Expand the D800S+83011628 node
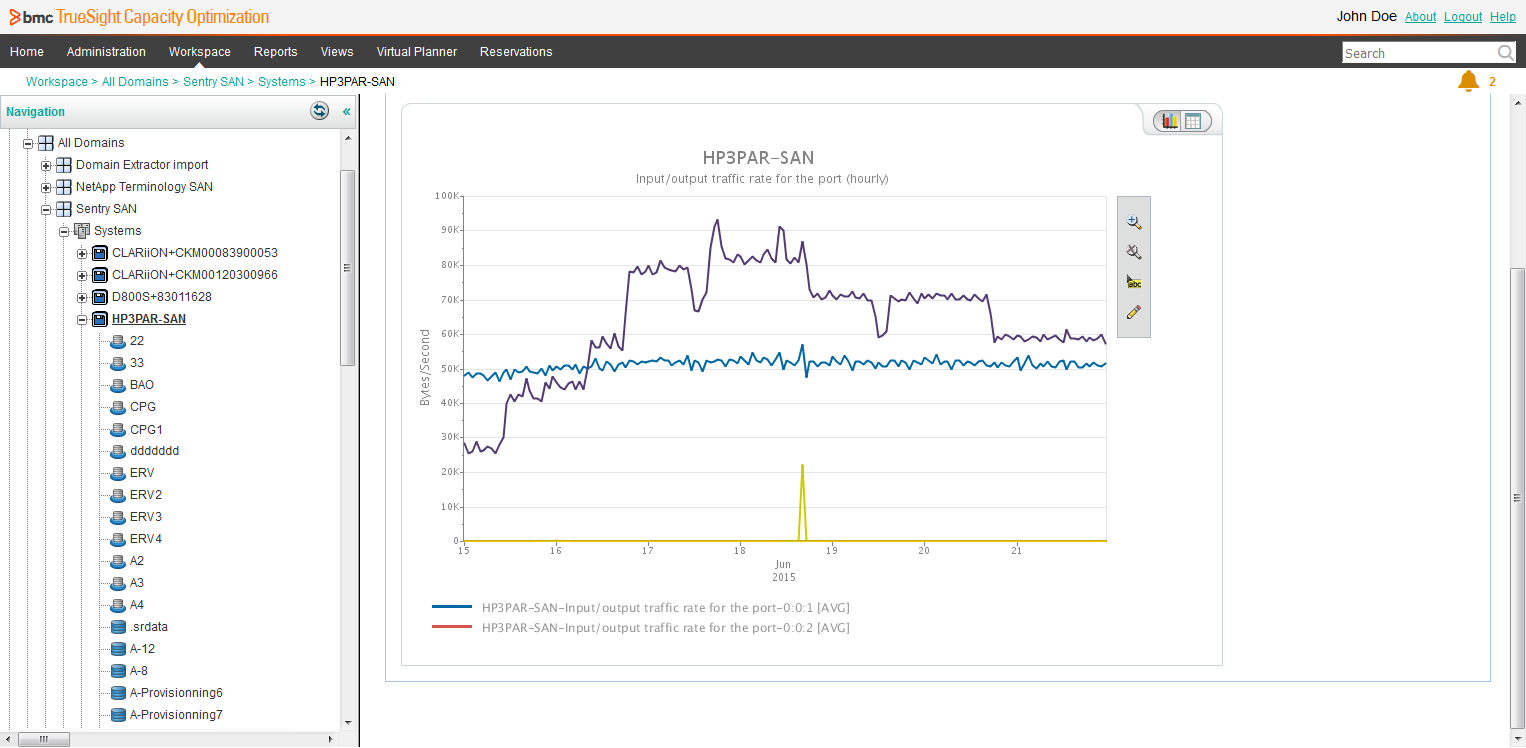The width and height of the screenshot is (1526, 748). click(82, 297)
